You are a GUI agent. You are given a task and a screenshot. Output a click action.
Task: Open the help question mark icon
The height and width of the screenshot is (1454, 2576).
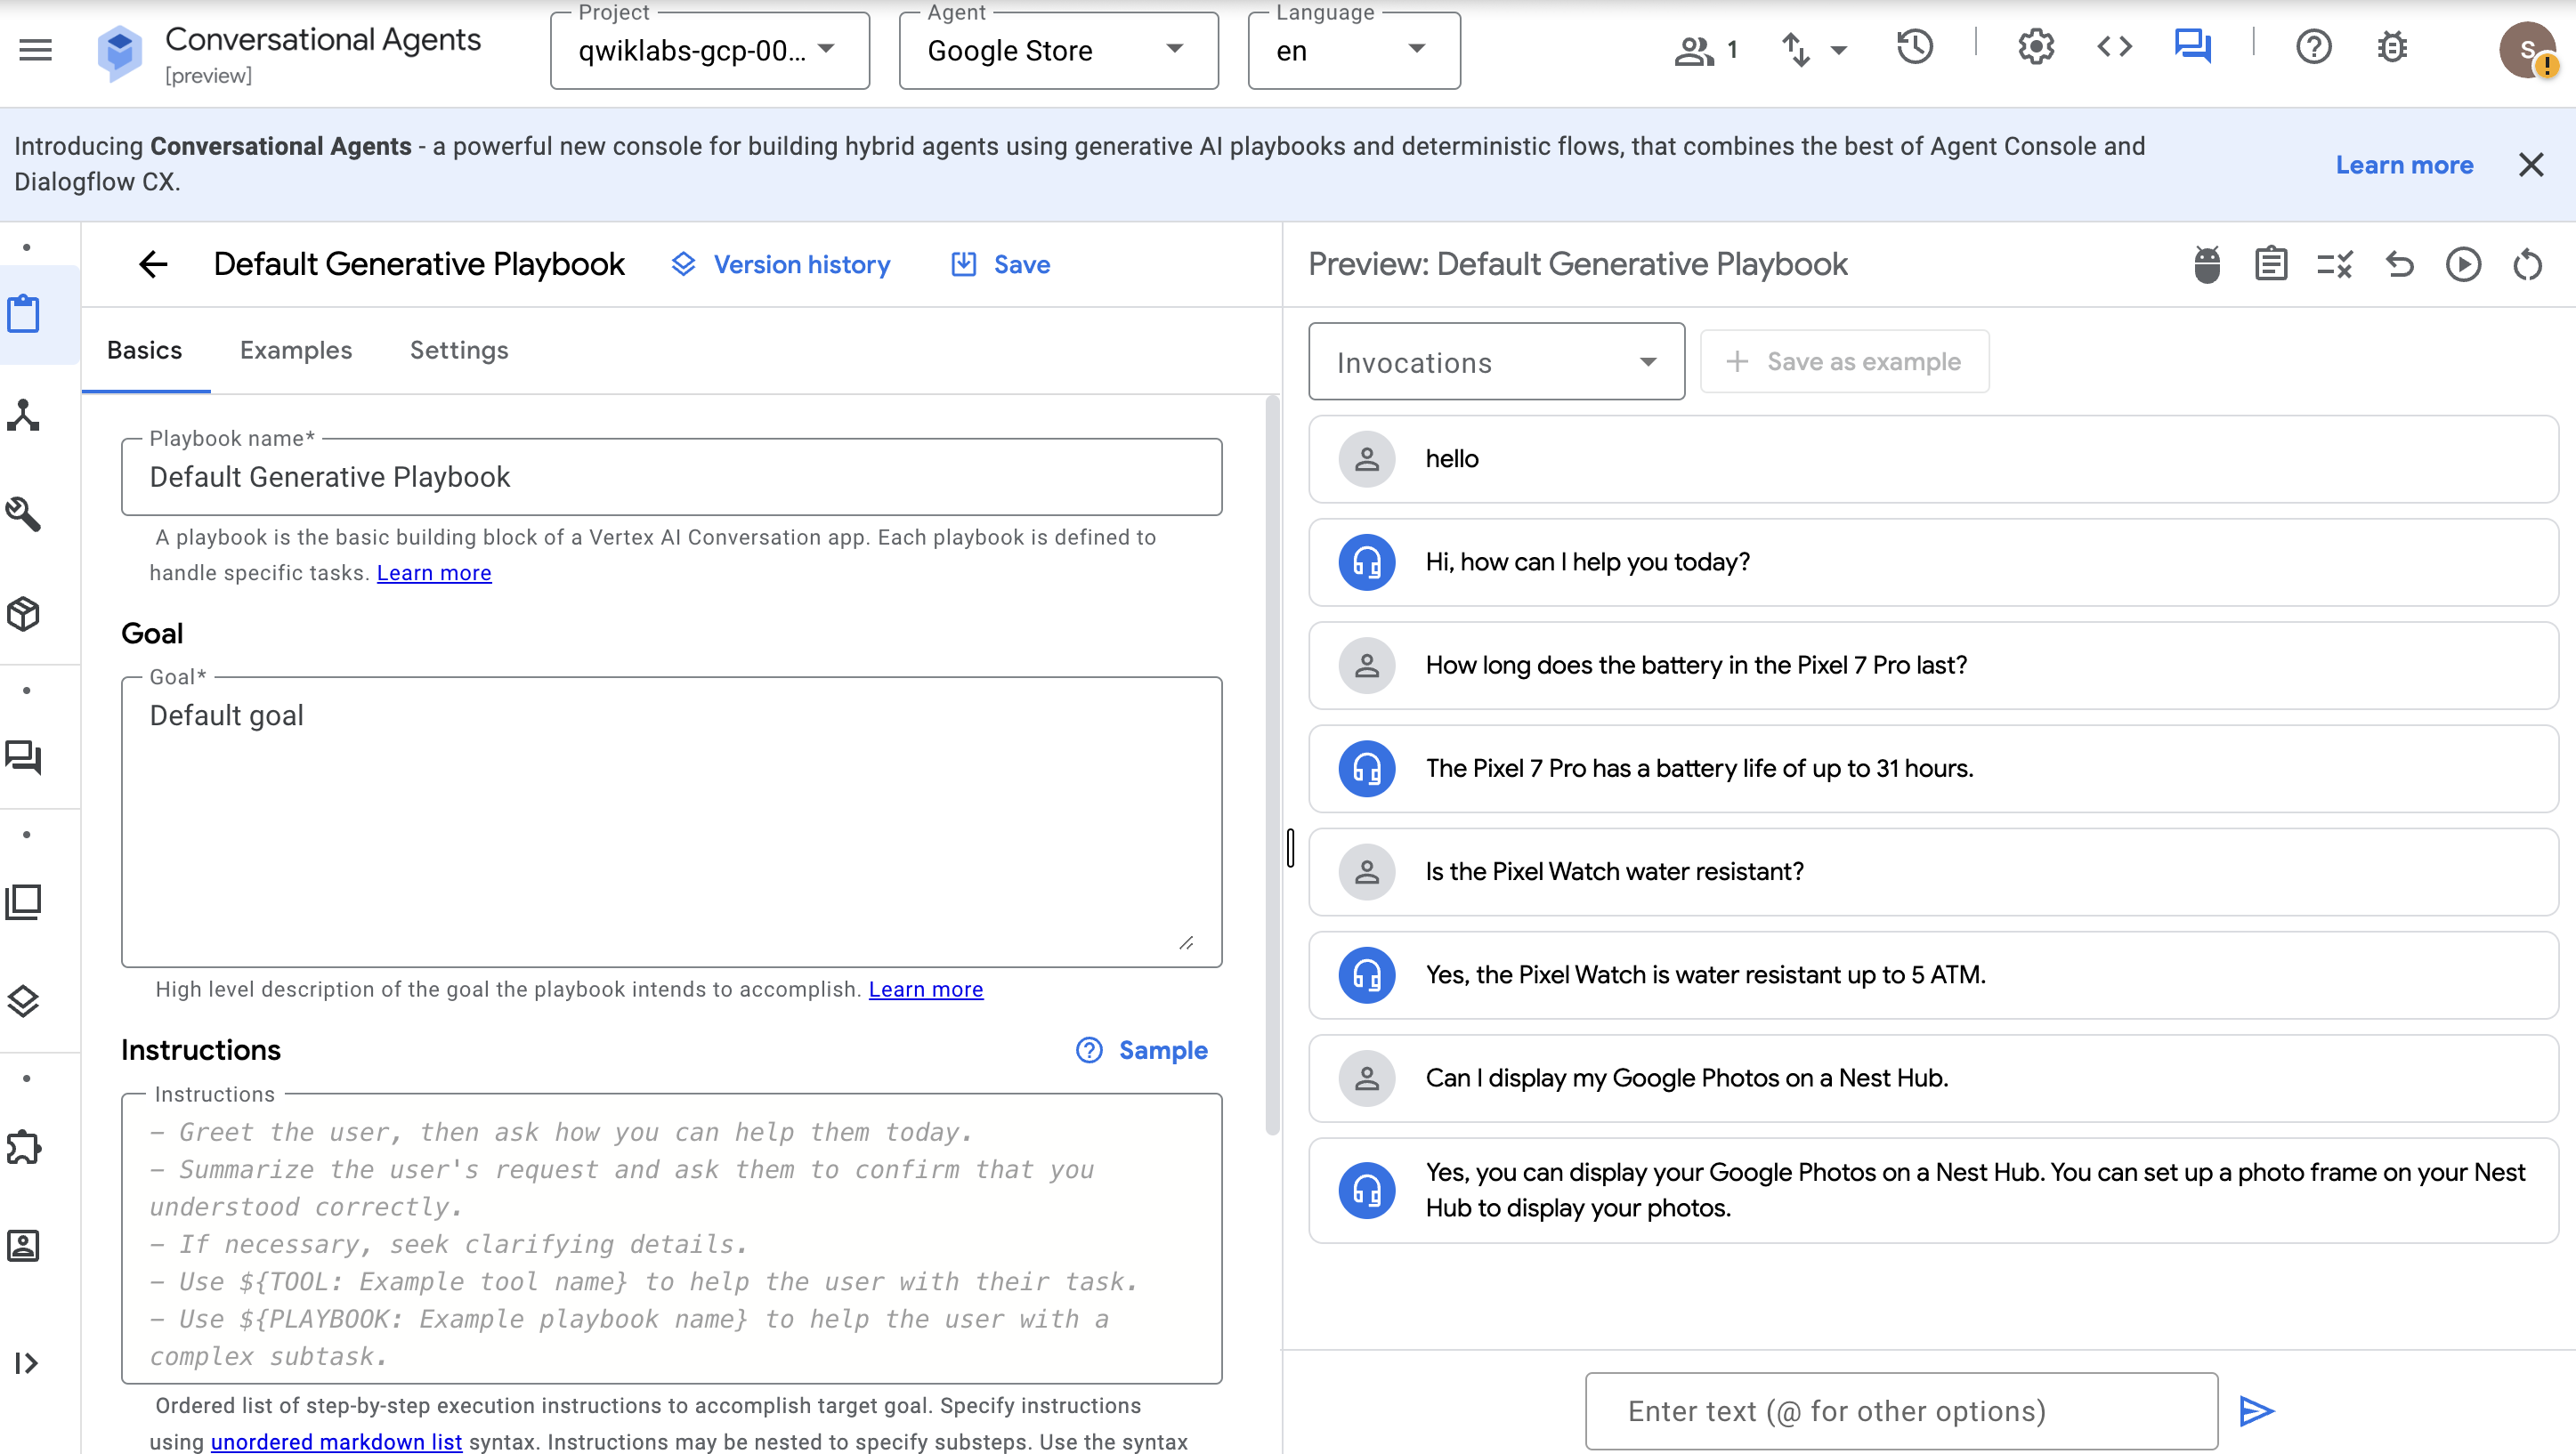[x=2314, y=47]
